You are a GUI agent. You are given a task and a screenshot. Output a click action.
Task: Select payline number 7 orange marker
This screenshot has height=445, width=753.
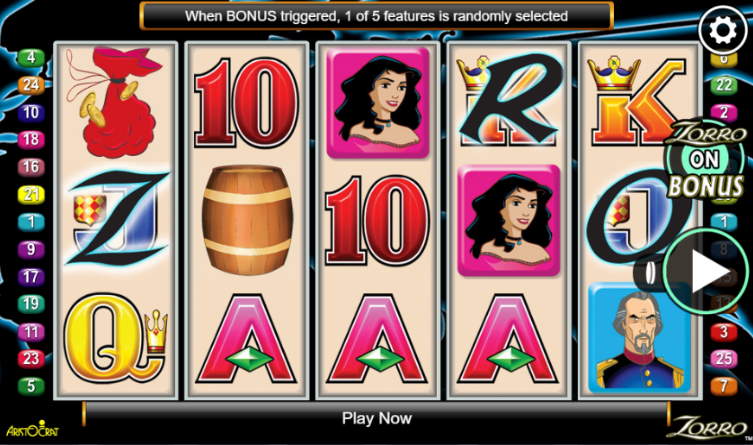pos(724,385)
